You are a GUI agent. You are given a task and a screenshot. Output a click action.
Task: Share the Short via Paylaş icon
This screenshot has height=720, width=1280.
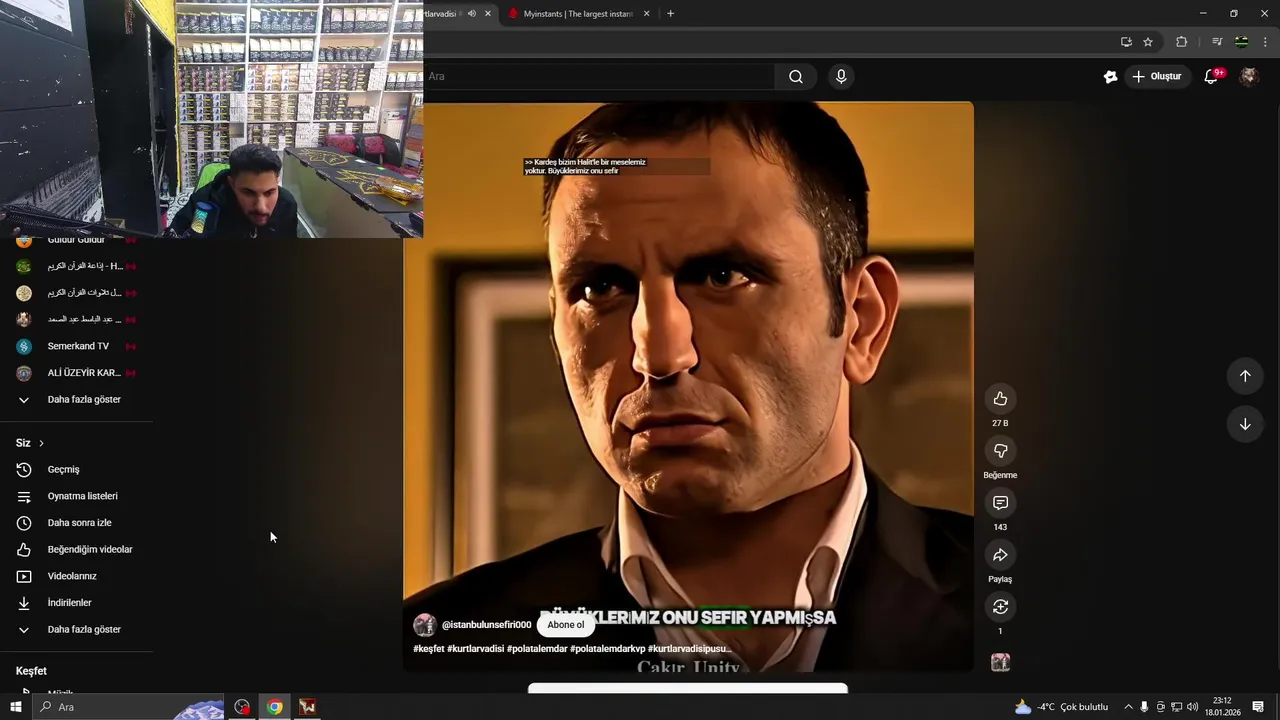pyautogui.click(x=1000, y=555)
